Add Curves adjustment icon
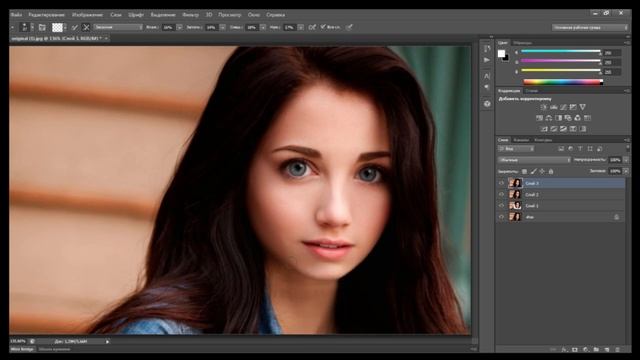Image resolution: width=640 pixels, height=360 pixels. tap(563, 107)
